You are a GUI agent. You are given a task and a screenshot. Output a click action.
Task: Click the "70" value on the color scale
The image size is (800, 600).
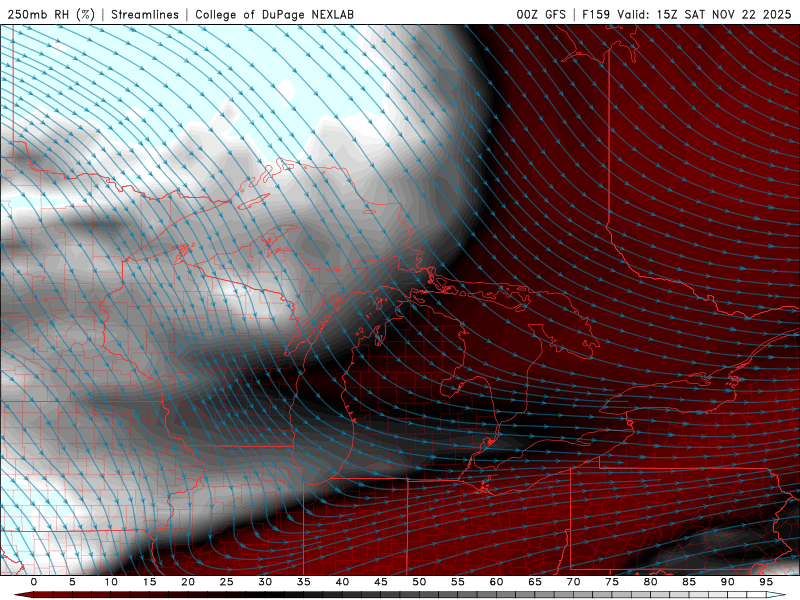573,582
